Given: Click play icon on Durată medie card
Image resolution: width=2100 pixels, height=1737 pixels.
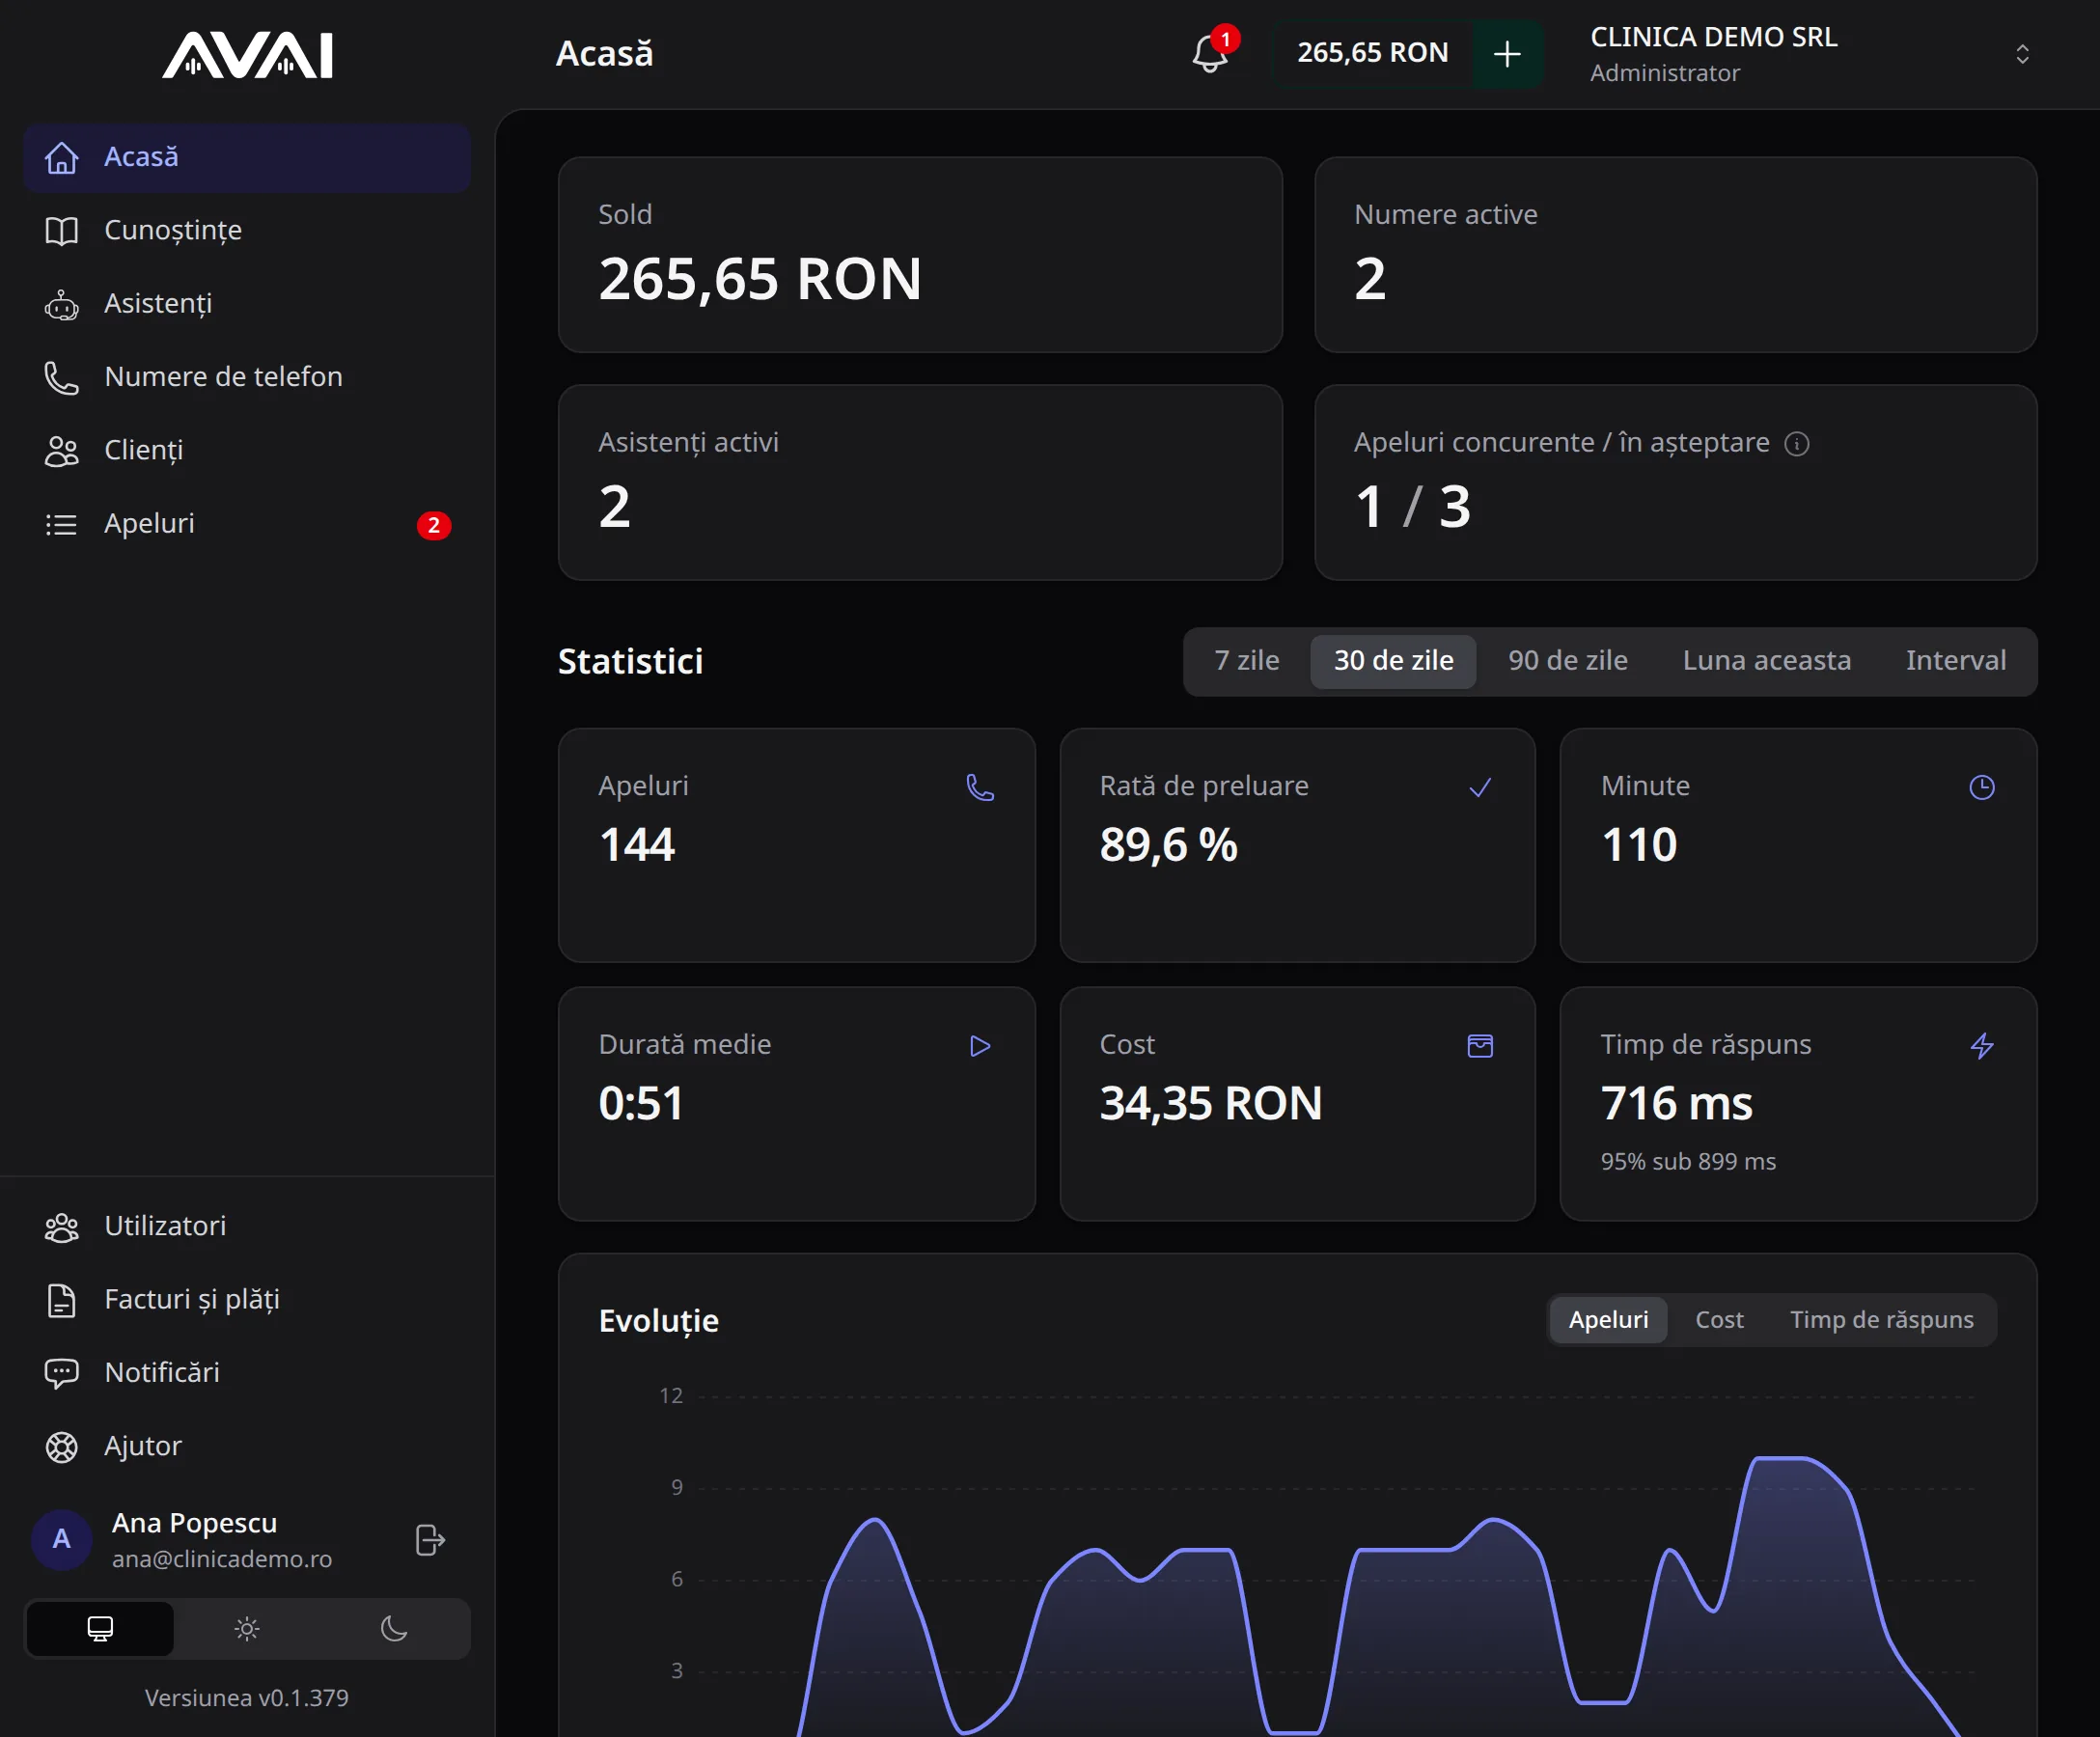Looking at the screenshot, I should (980, 1046).
